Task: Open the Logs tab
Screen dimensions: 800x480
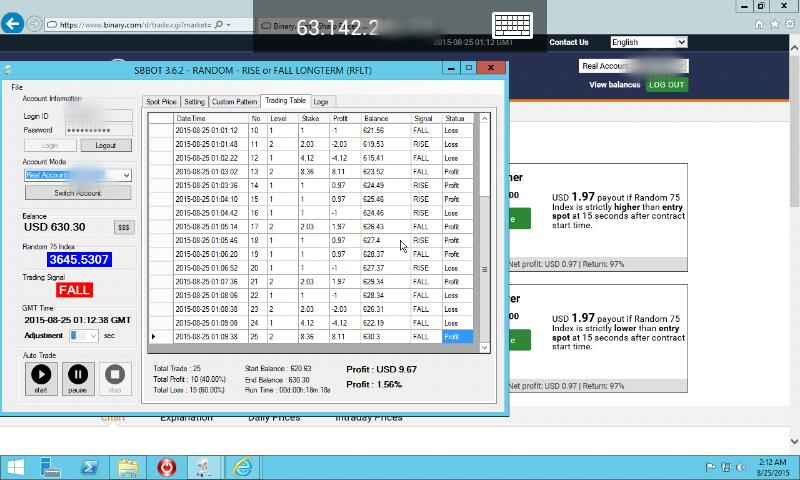Action: click(x=321, y=102)
